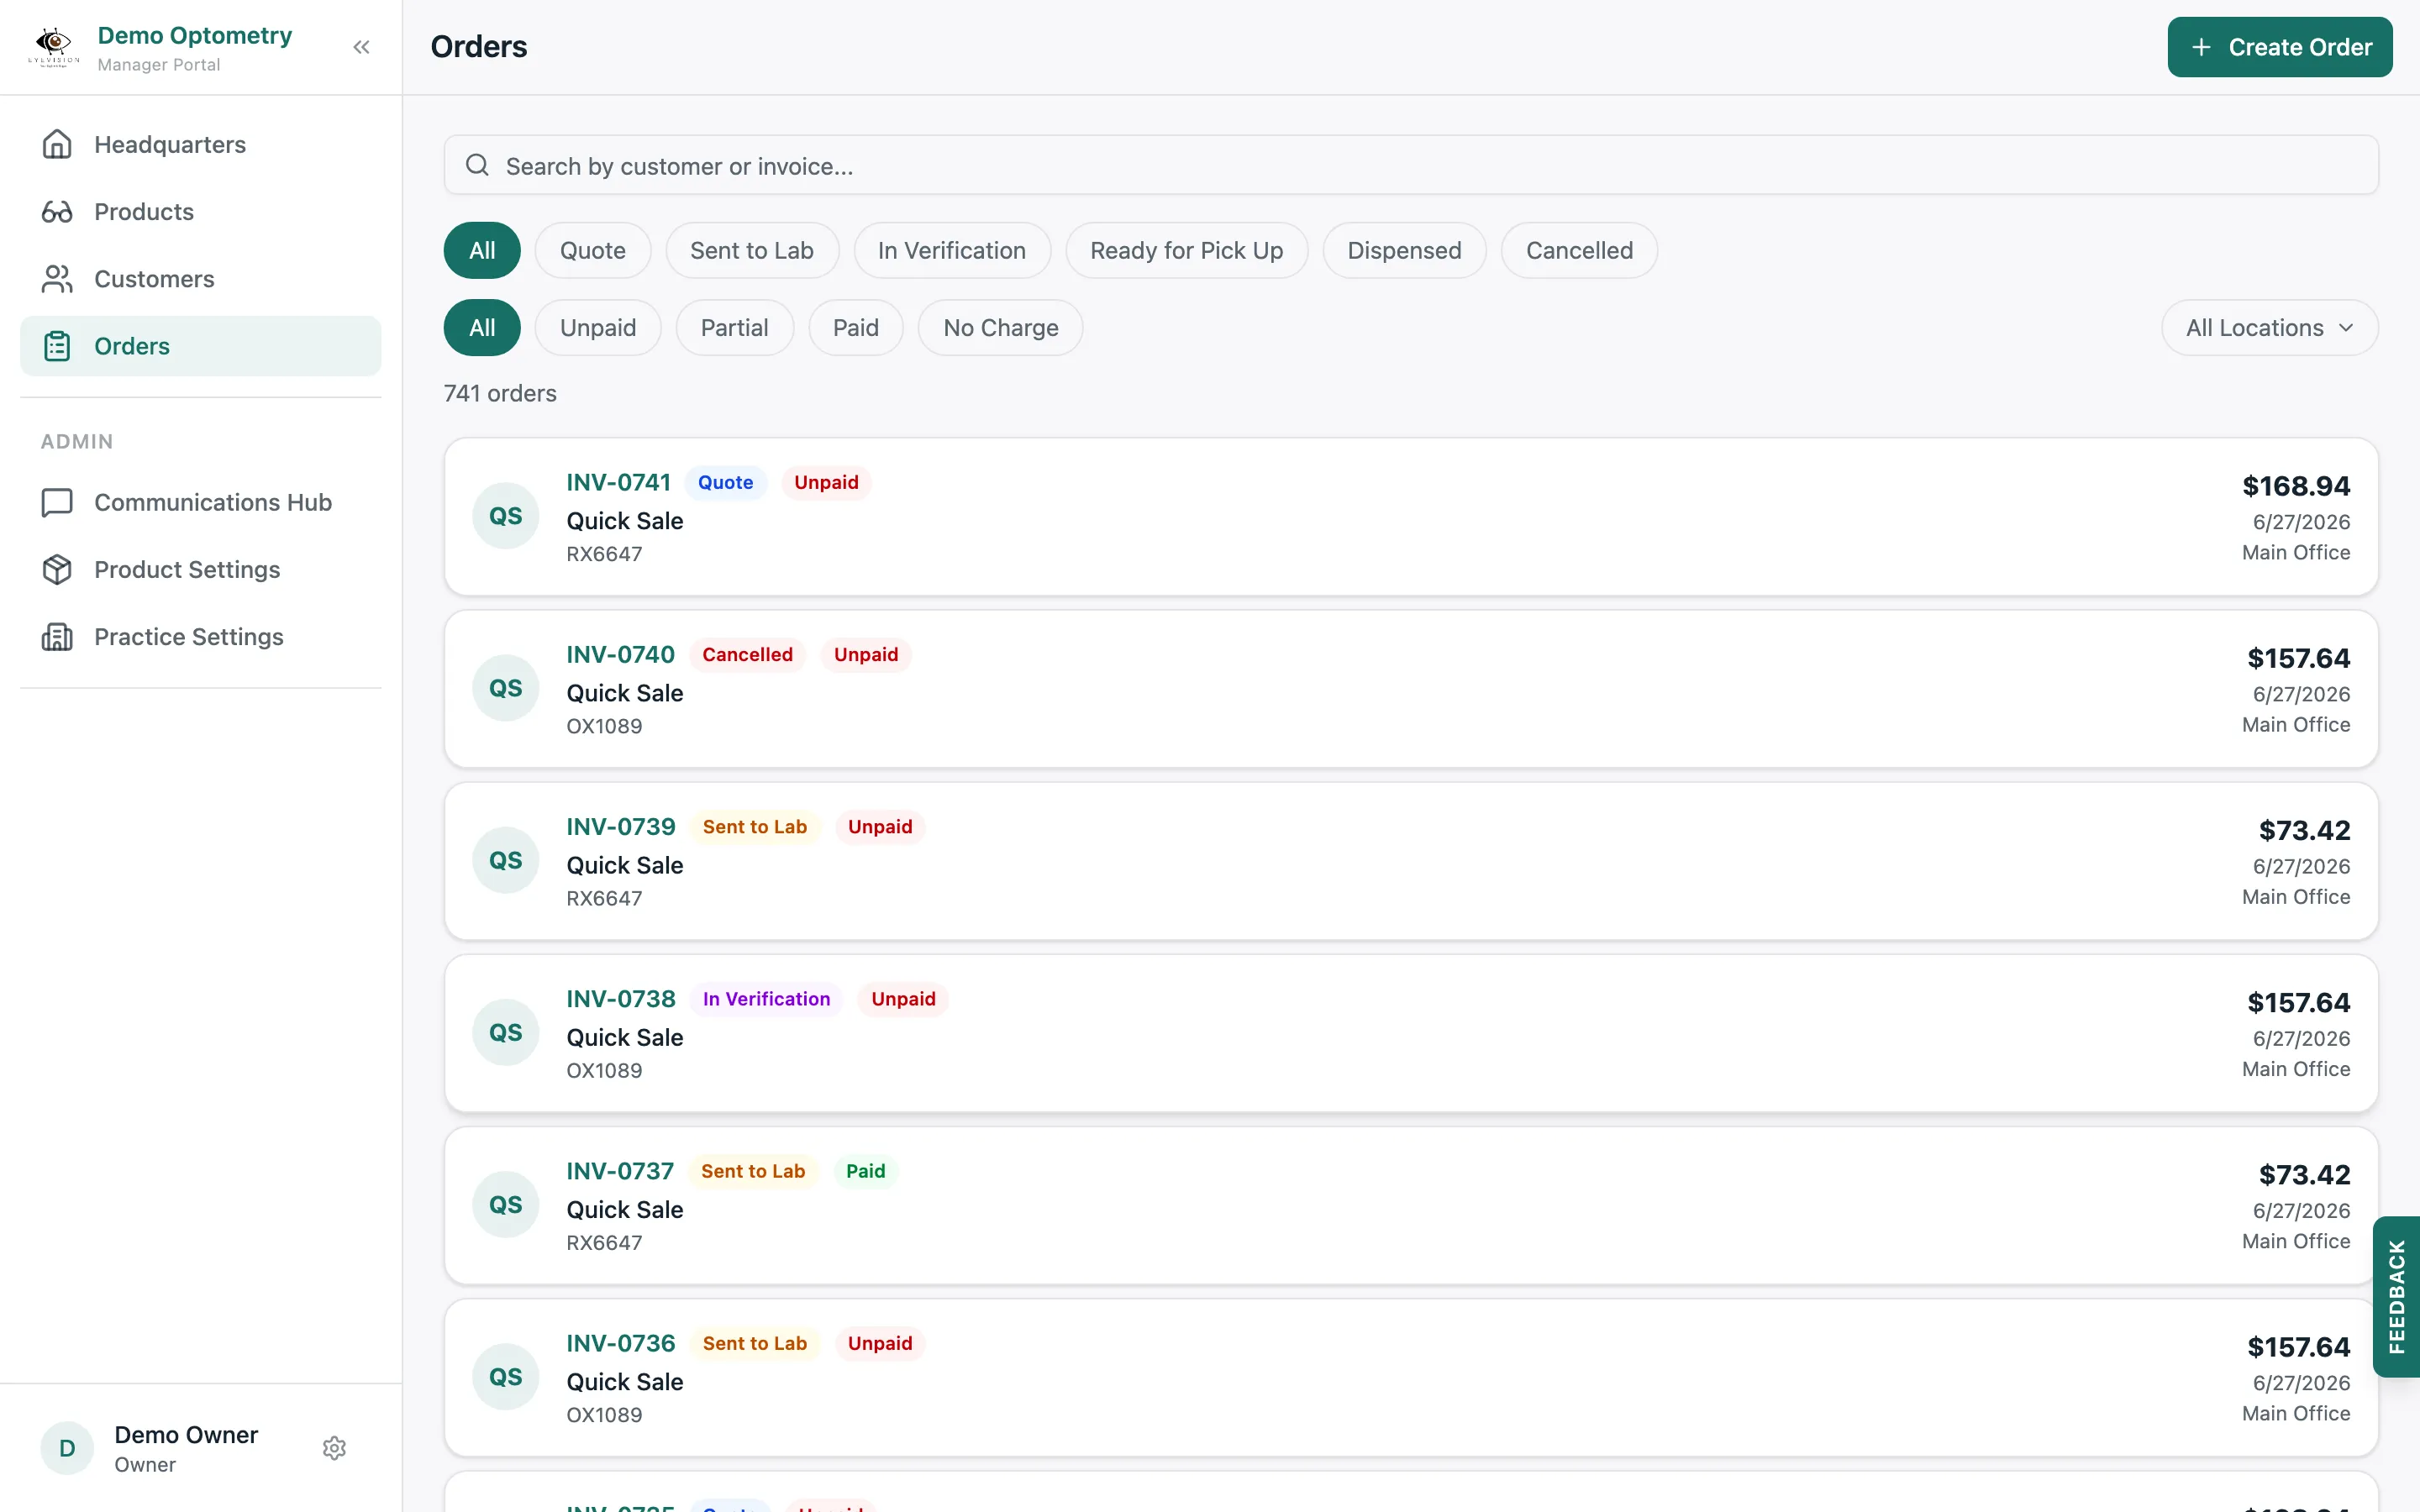Open invoice INV-0737
2420x1512 pixels.
pyautogui.click(x=620, y=1170)
